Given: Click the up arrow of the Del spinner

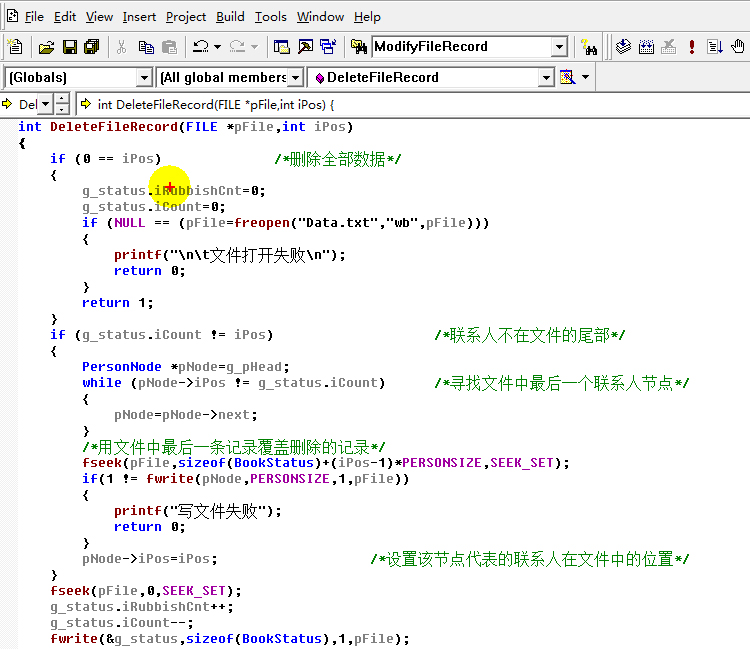Looking at the screenshot, I should [x=62, y=99].
